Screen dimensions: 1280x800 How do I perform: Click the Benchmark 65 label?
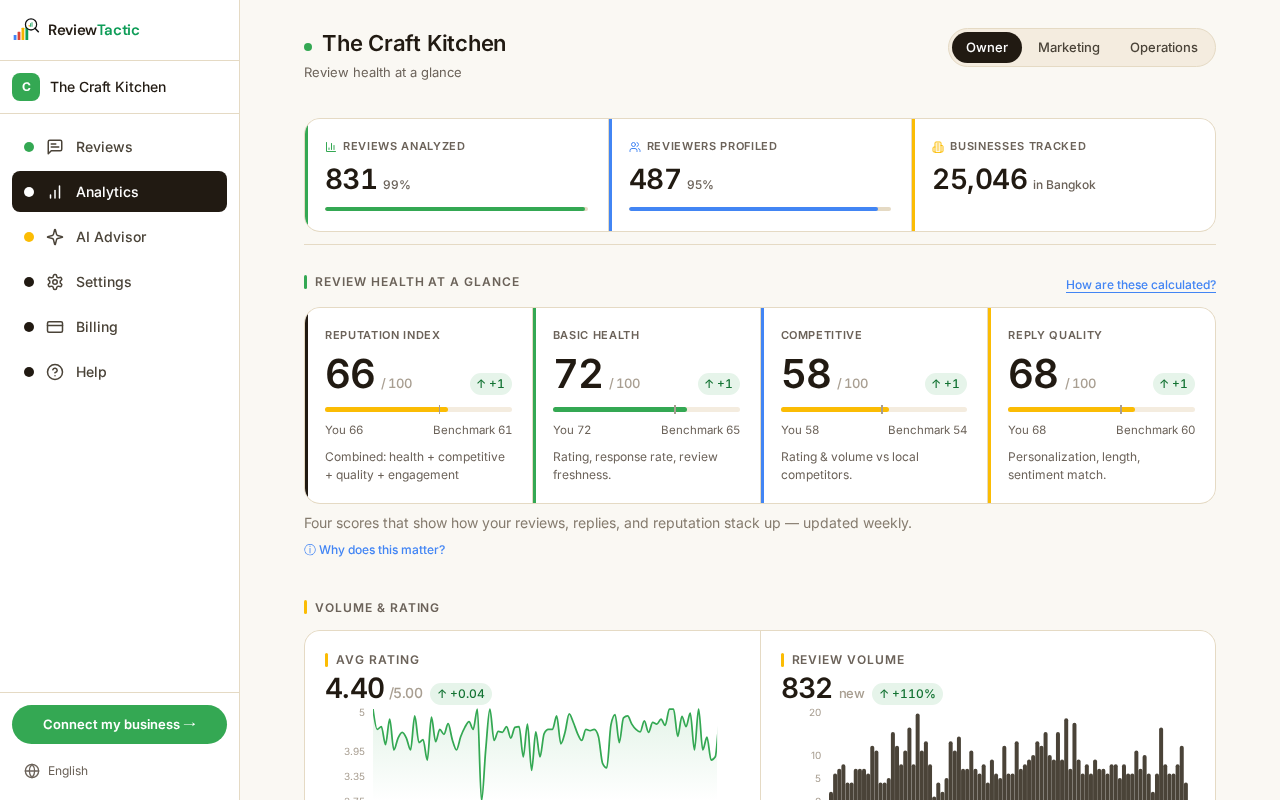tap(700, 430)
